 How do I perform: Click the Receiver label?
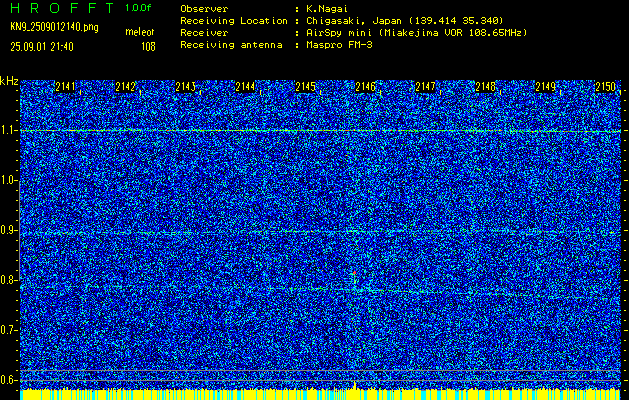click(204, 33)
